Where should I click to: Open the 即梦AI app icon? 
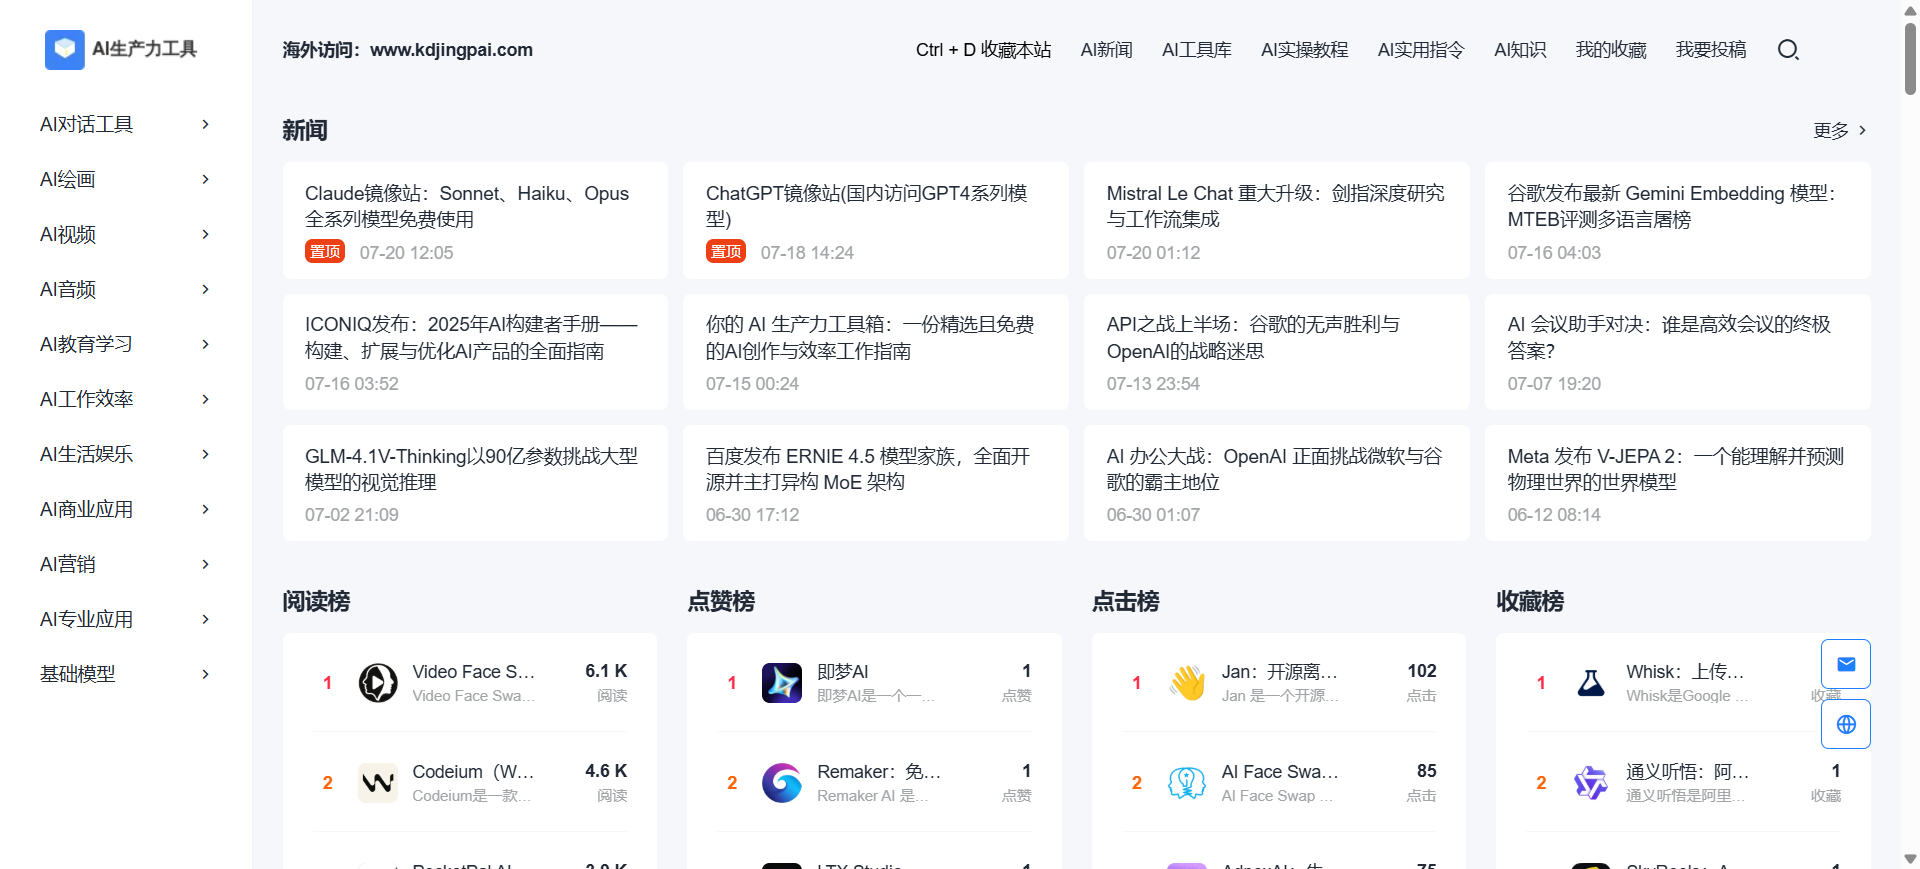pos(782,683)
